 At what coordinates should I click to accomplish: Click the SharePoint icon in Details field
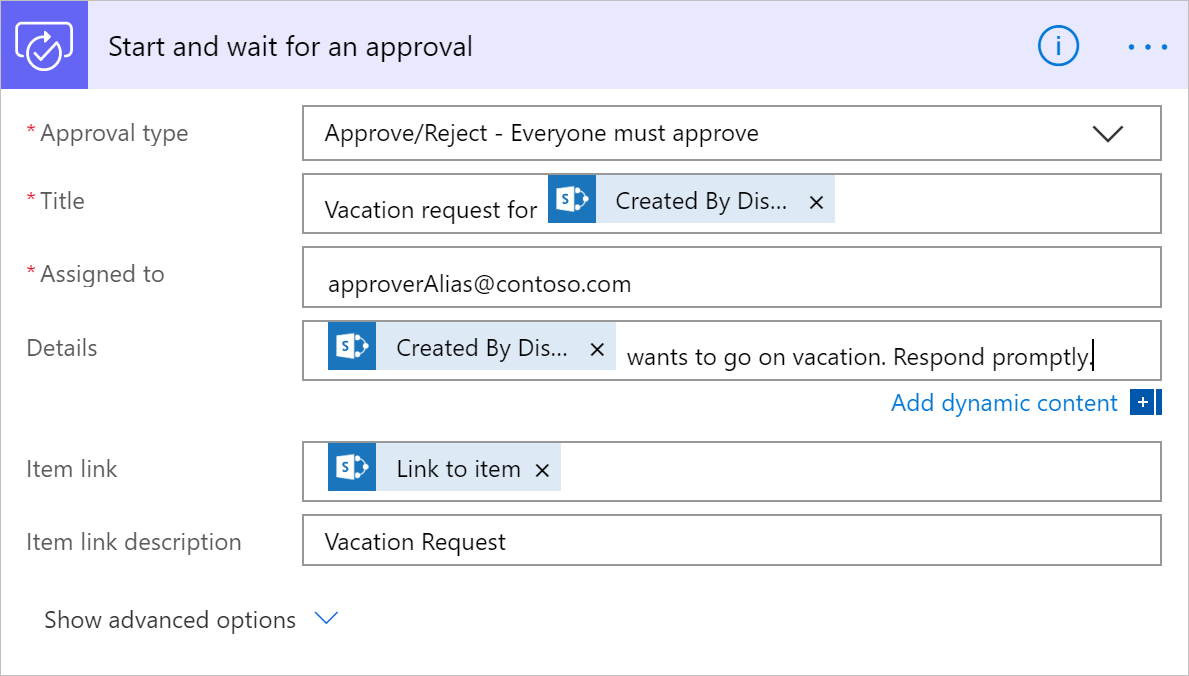pos(352,347)
